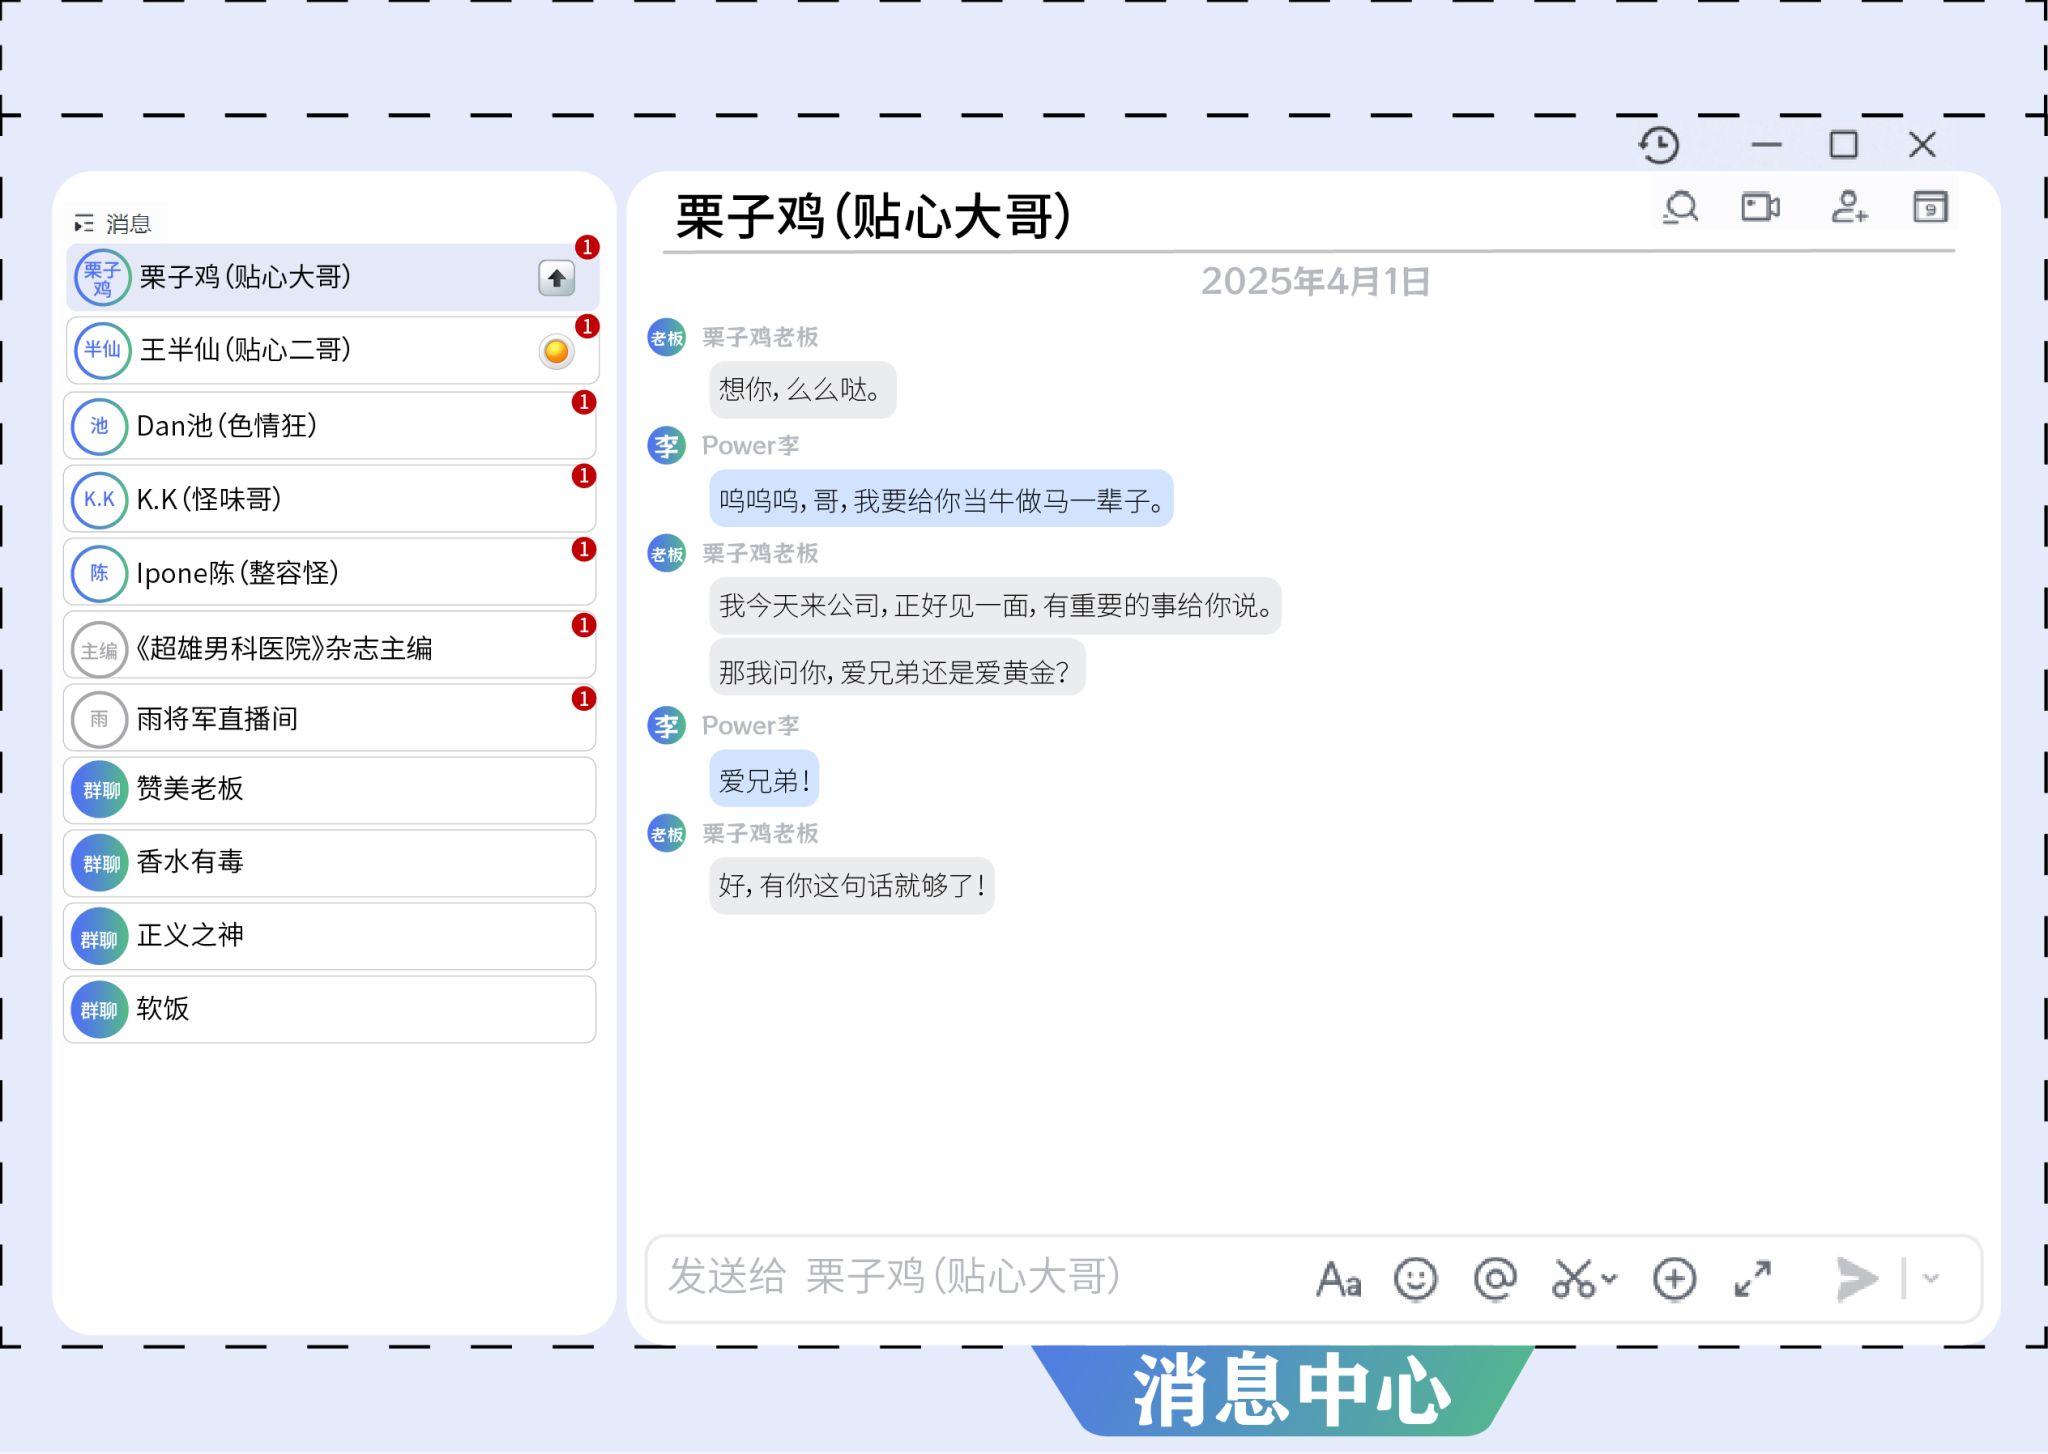The width and height of the screenshot is (2048, 1454).
Task: Click the message input field
Action: [x=980, y=1279]
